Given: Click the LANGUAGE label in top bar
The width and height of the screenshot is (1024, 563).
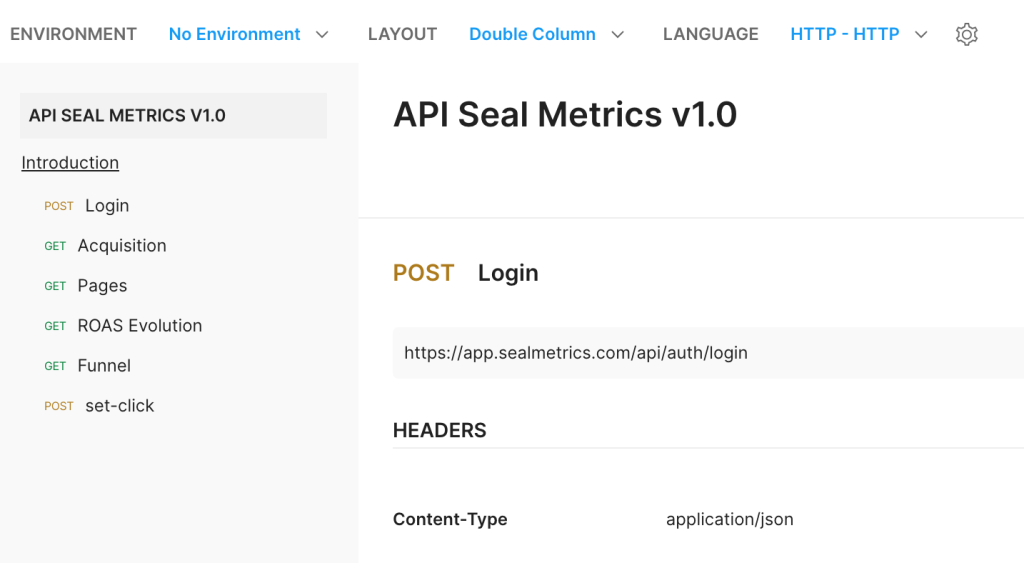Looking at the screenshot, I should coord(710,34).
